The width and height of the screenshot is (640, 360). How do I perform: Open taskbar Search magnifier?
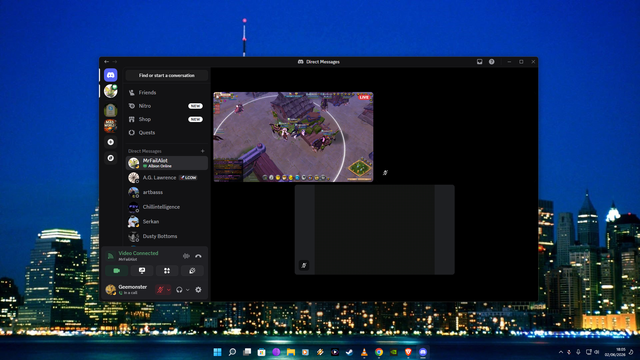(x=232, y=352)
